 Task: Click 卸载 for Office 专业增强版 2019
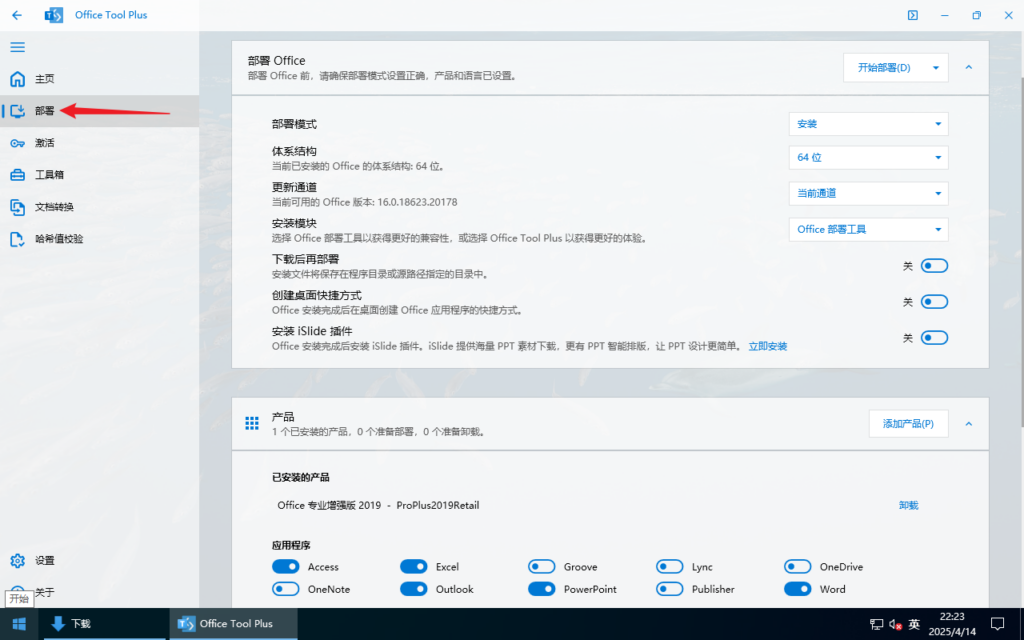(908, 505)
